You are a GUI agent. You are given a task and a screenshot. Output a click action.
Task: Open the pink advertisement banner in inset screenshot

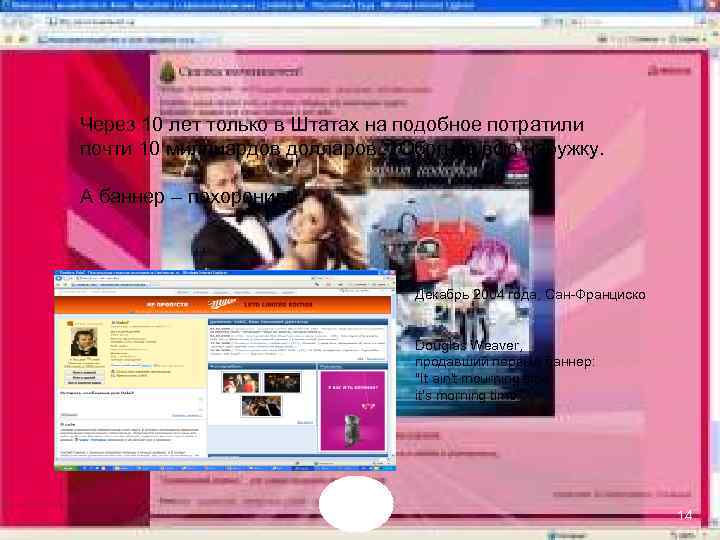coord(353,411)
